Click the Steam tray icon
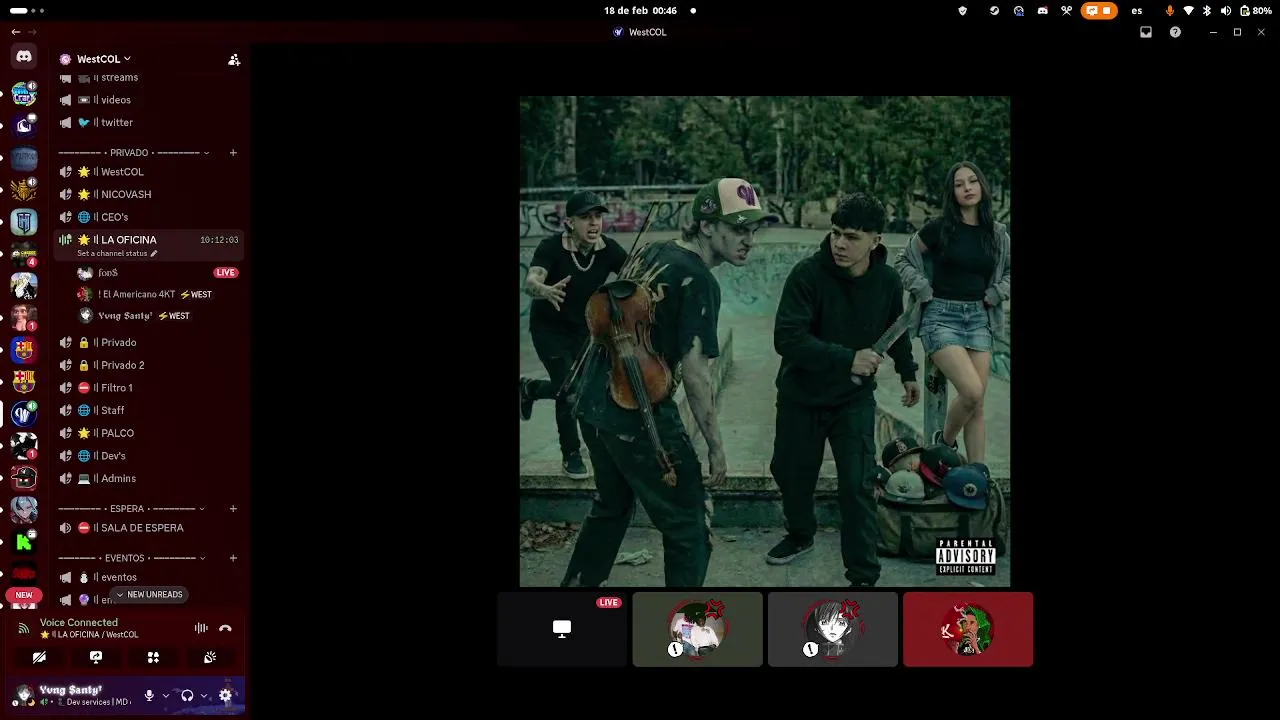Screen dimensions: 1280x720 coord(994,11)
